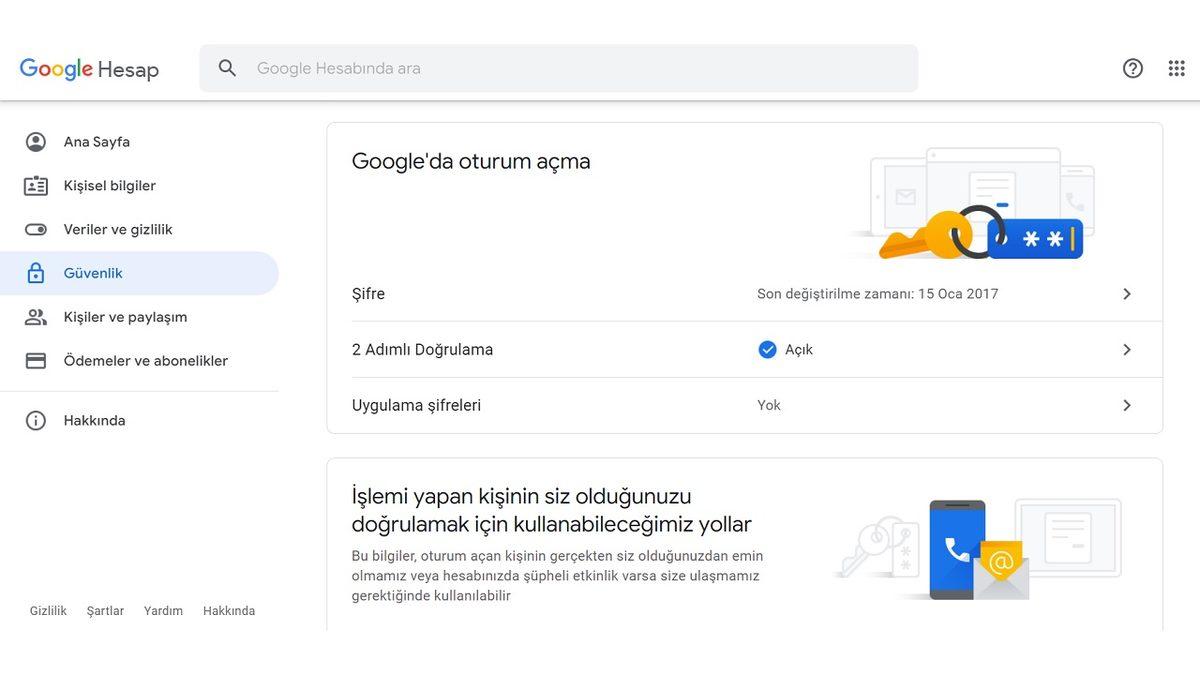
Task: Expand the Uygulama şifreleri chevron
Action: click(x=1126, y=405)
